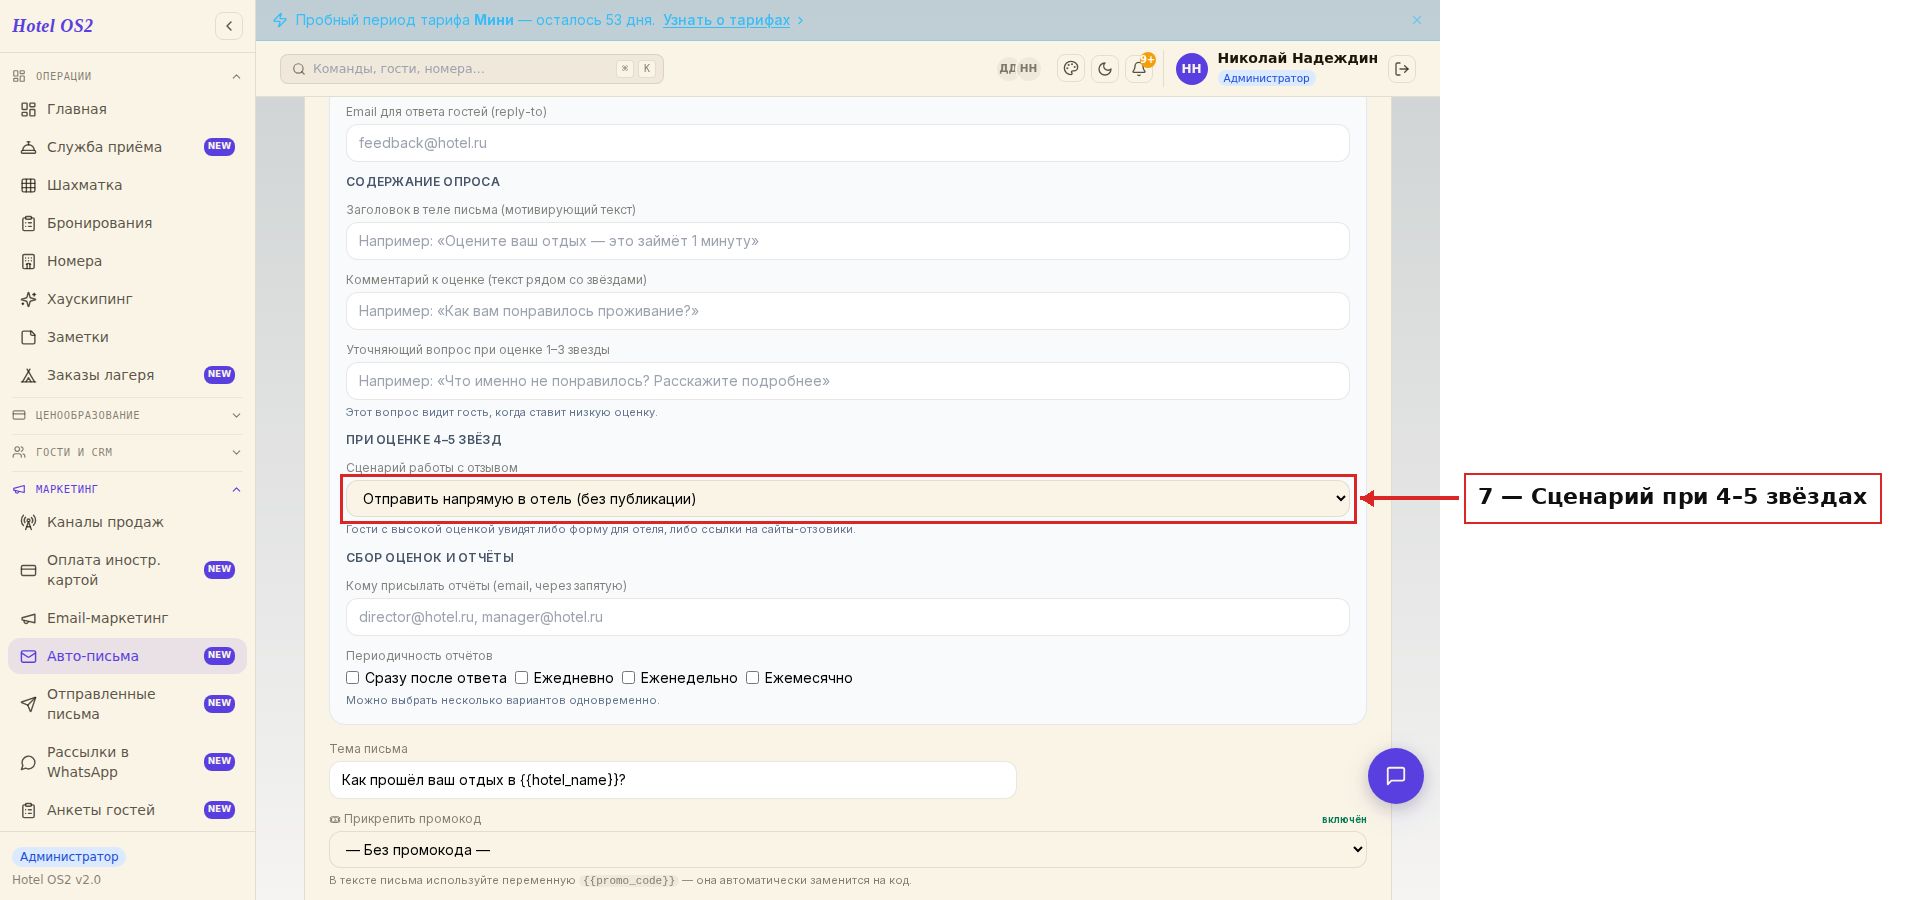Click the Анкеты гостей clipboard icon
This screenshot has height=900, width=1905.
coord(29,810)
